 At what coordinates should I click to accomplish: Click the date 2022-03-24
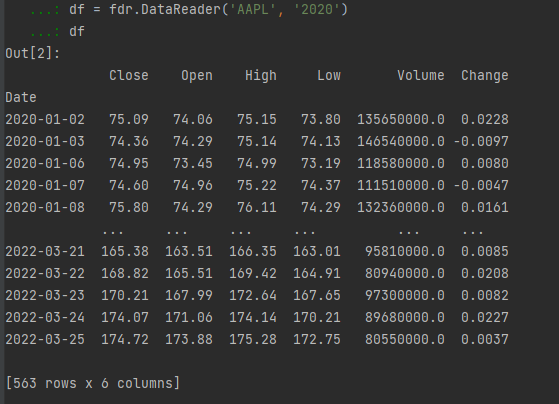tap(45, 317)
